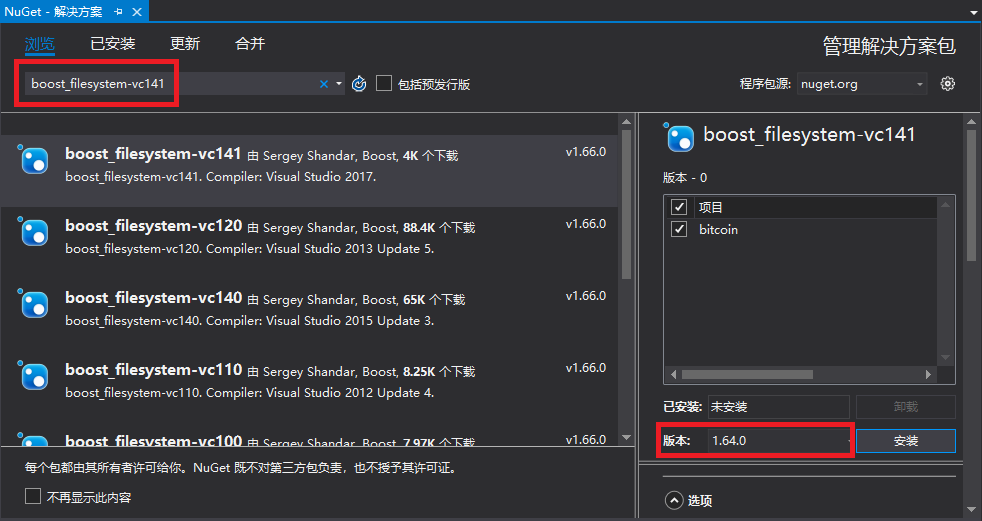Click the refresh icon beside the search box
The width and height of the screenshot is (982, 521).
point(359,83)
